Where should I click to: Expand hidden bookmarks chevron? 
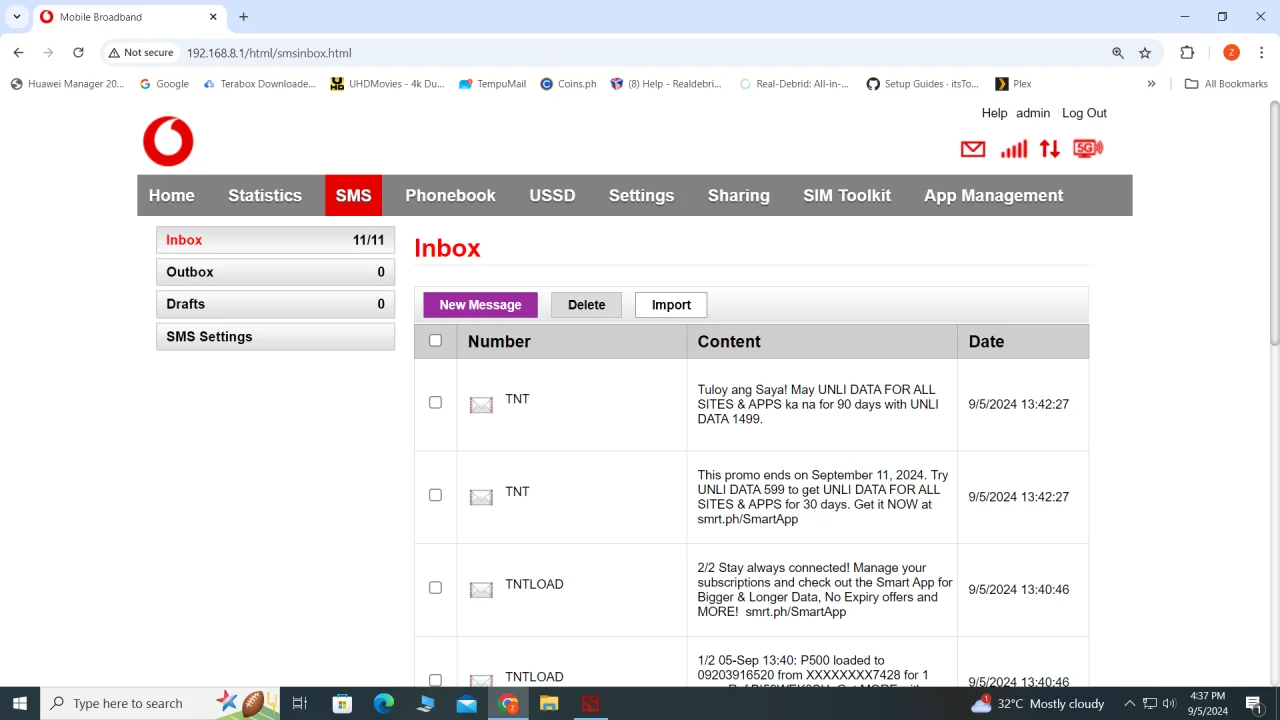click(1151, 84)
